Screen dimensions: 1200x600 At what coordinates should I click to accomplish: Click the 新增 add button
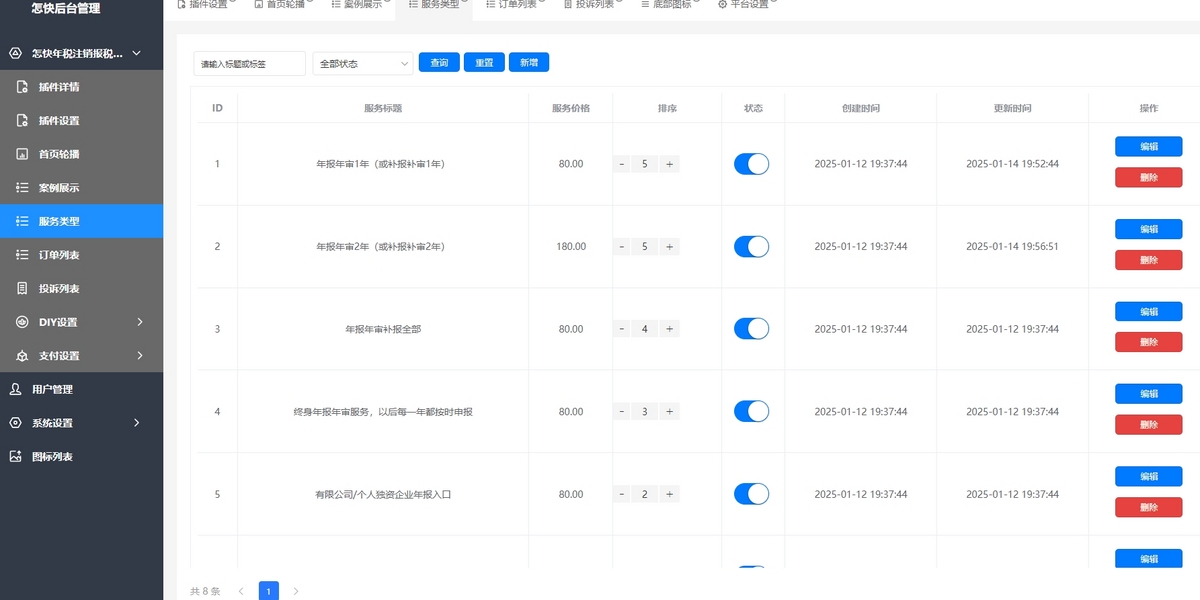coord(529,63)
